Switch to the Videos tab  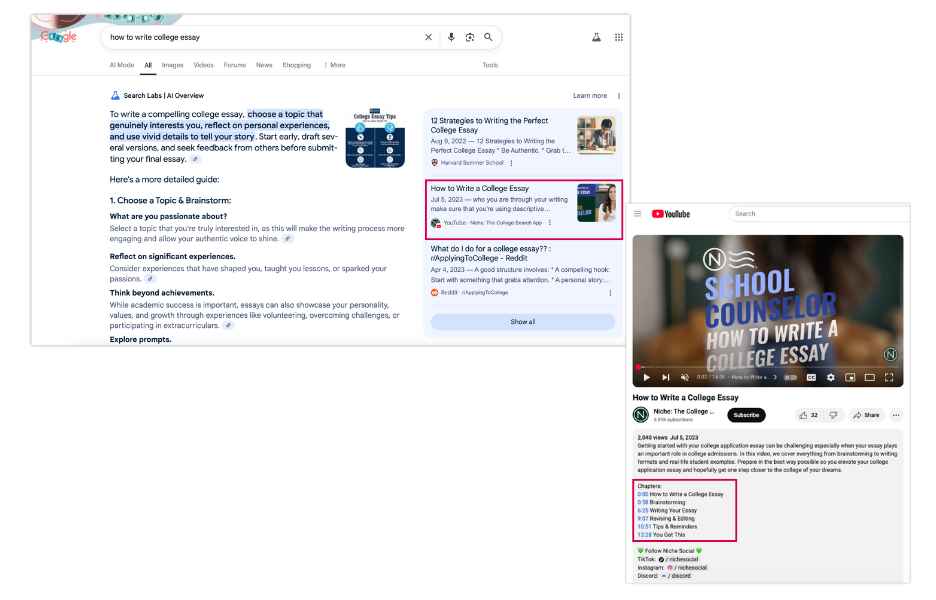pos(204,65)
